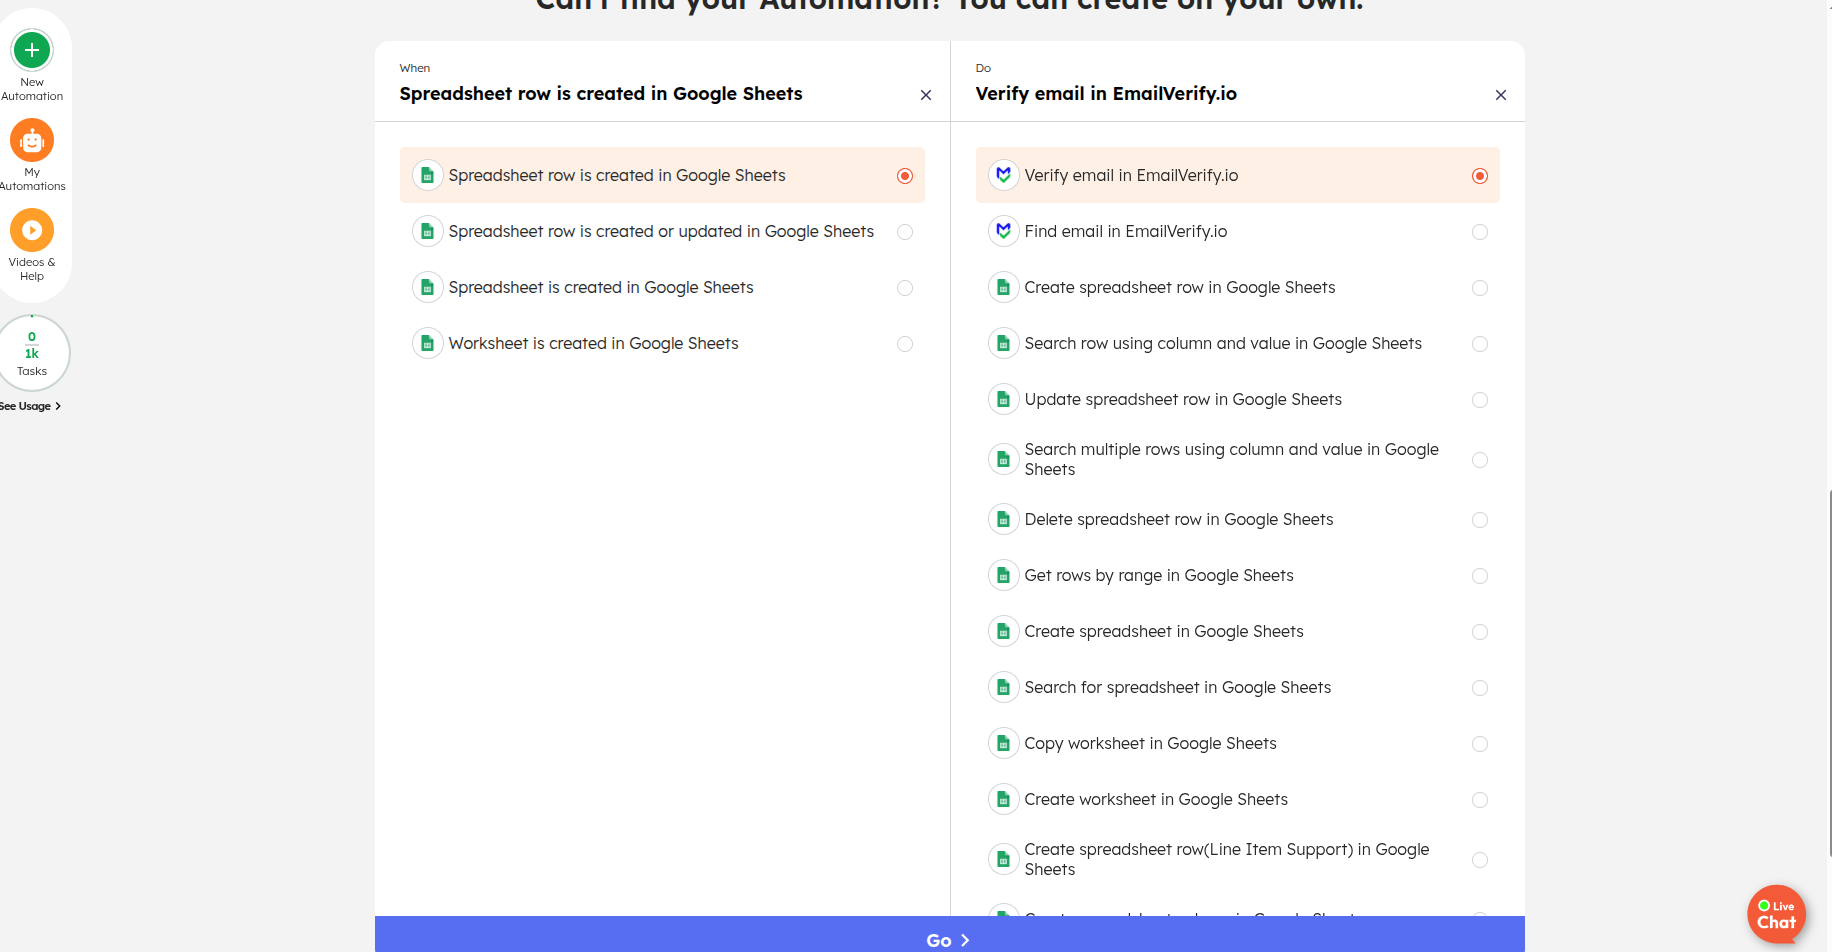This screenshot has height=952, width=1832.
Task: Select radio for 'Search multiple rows using column and value'
Action: [x=1480, y=460]
